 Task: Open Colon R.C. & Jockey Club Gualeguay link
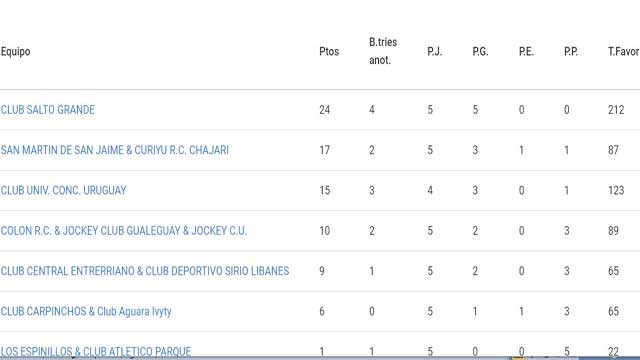pos(124,231)
